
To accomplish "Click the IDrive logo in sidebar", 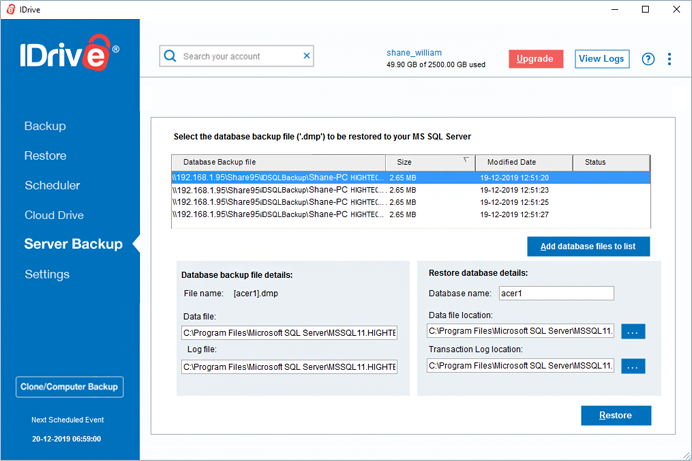I will (69, 53).
